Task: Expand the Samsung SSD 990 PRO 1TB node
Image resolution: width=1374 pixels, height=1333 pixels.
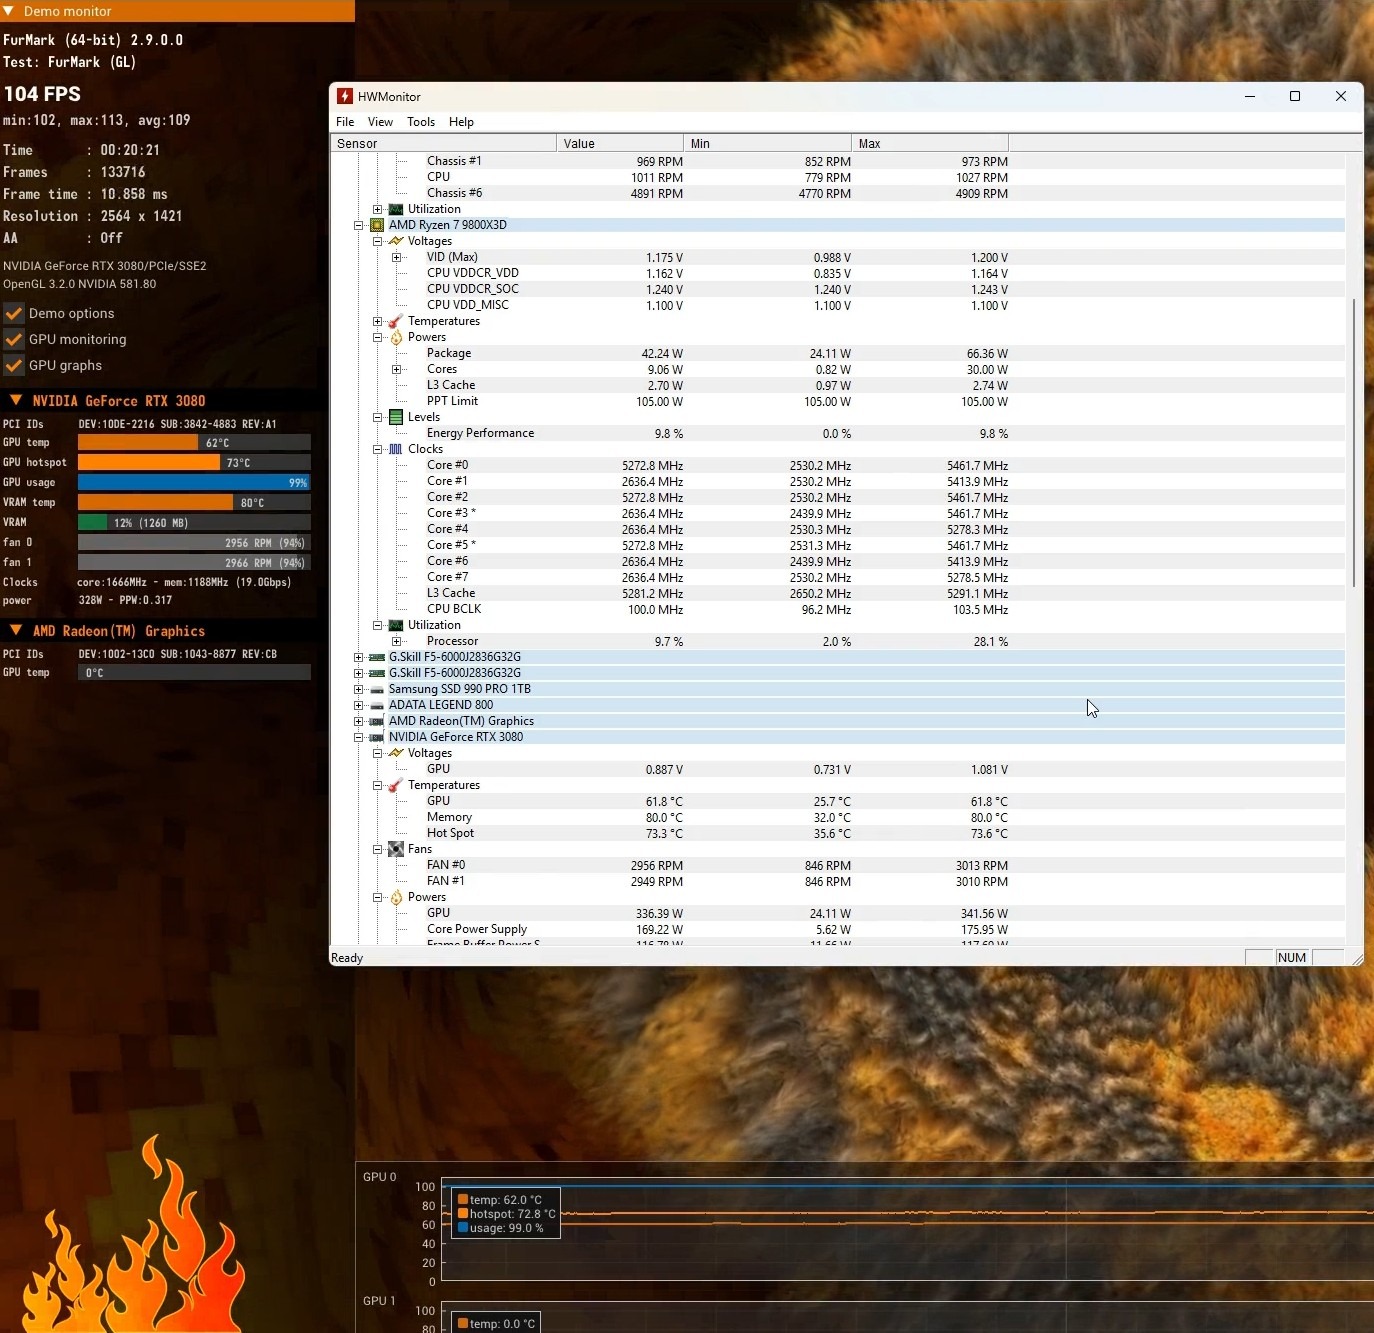Action: (359, 689)
